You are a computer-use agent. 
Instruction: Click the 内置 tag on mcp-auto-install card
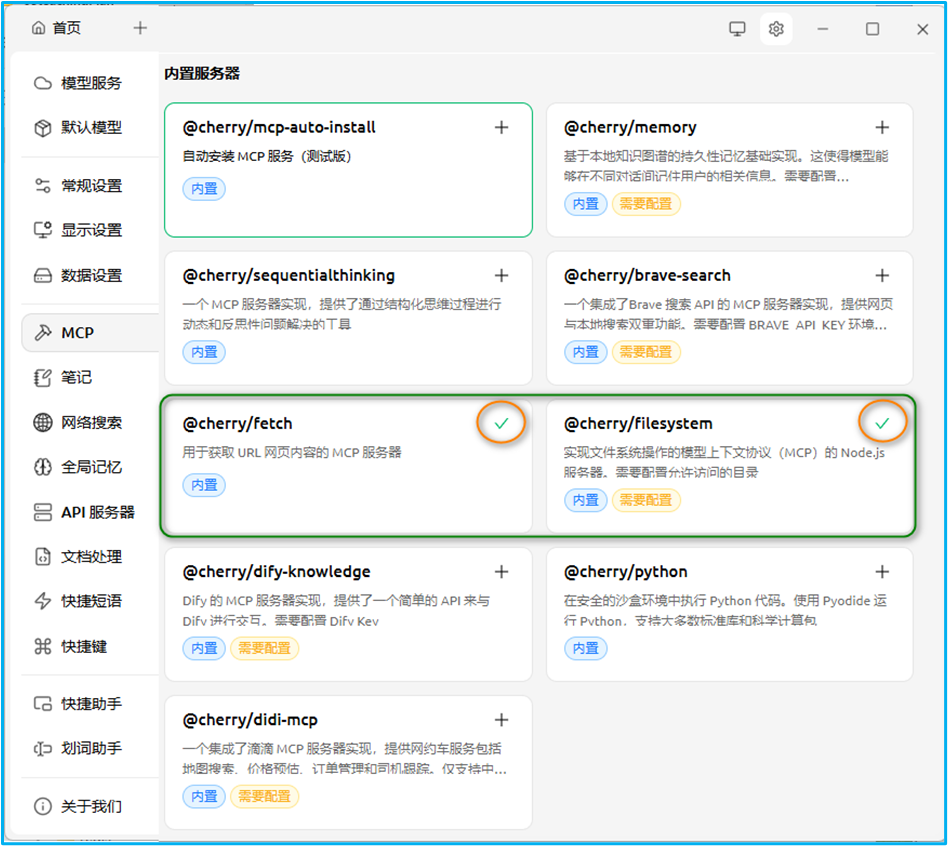coord(204,189)
